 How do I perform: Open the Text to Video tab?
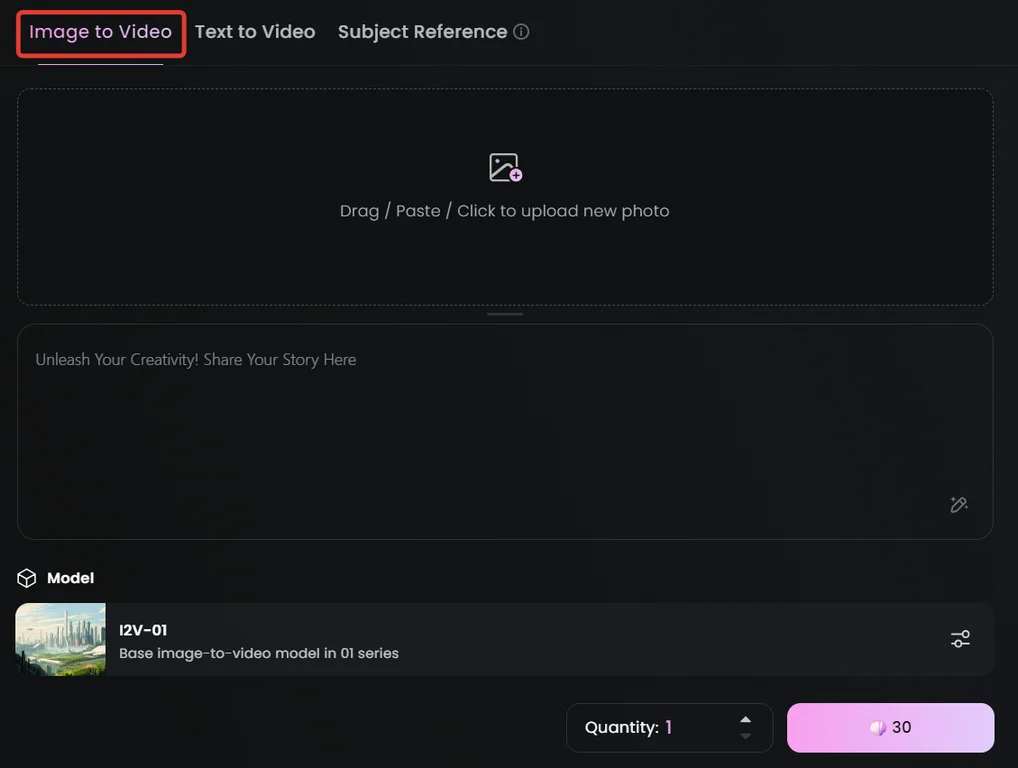pos(255,32)
